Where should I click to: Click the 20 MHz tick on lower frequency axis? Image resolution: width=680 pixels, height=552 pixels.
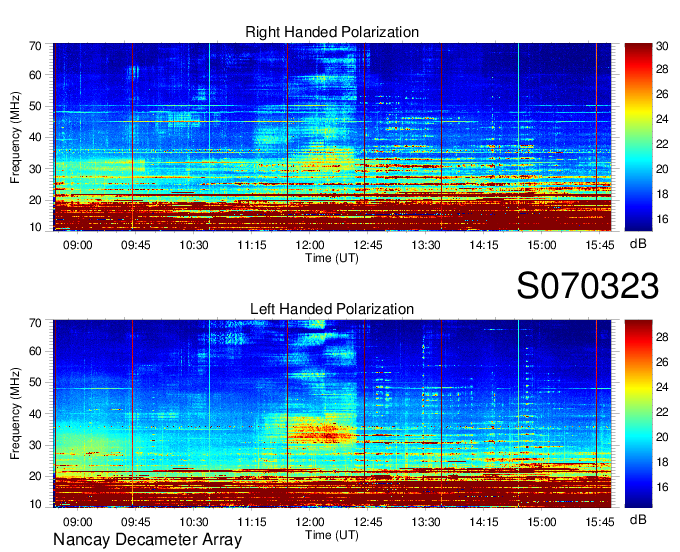tap(36, 477)
